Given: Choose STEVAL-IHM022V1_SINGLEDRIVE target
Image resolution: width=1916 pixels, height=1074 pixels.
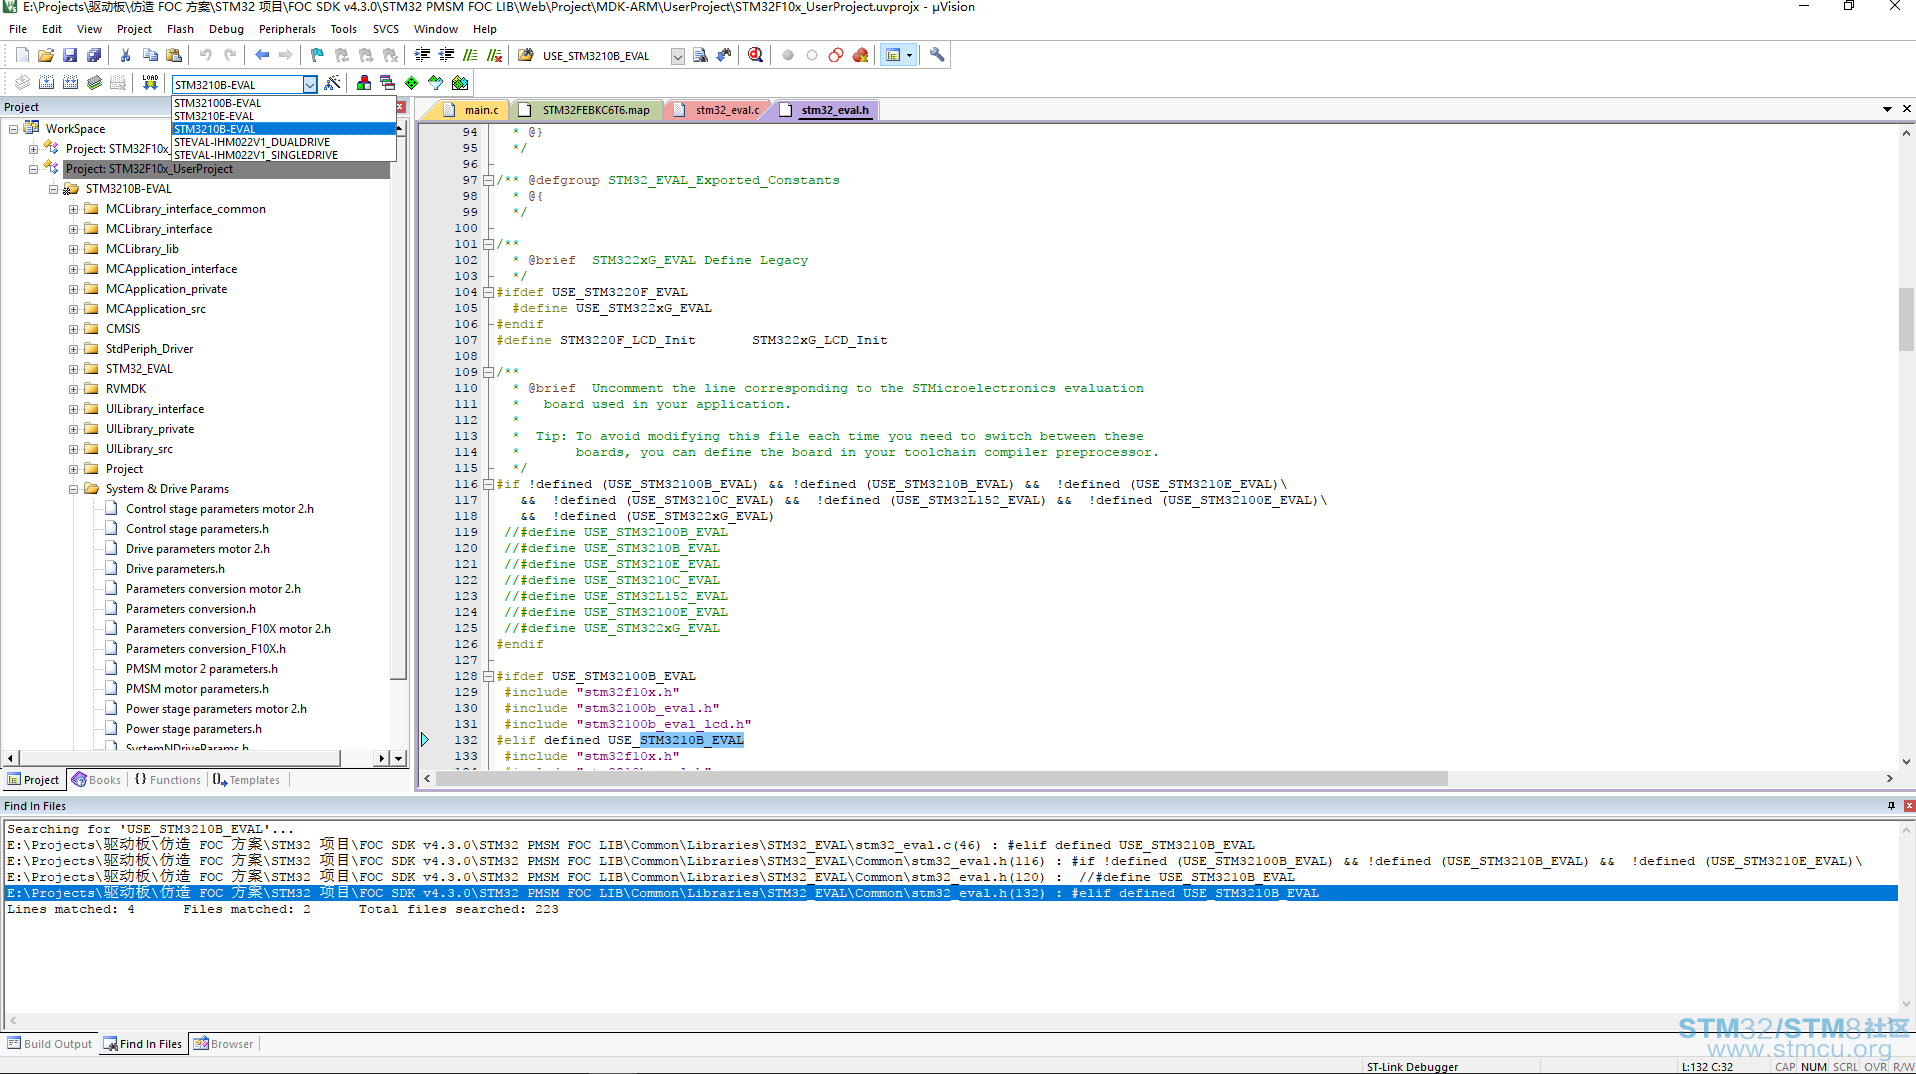Looking at the screenshot, I should click(284, 155).
